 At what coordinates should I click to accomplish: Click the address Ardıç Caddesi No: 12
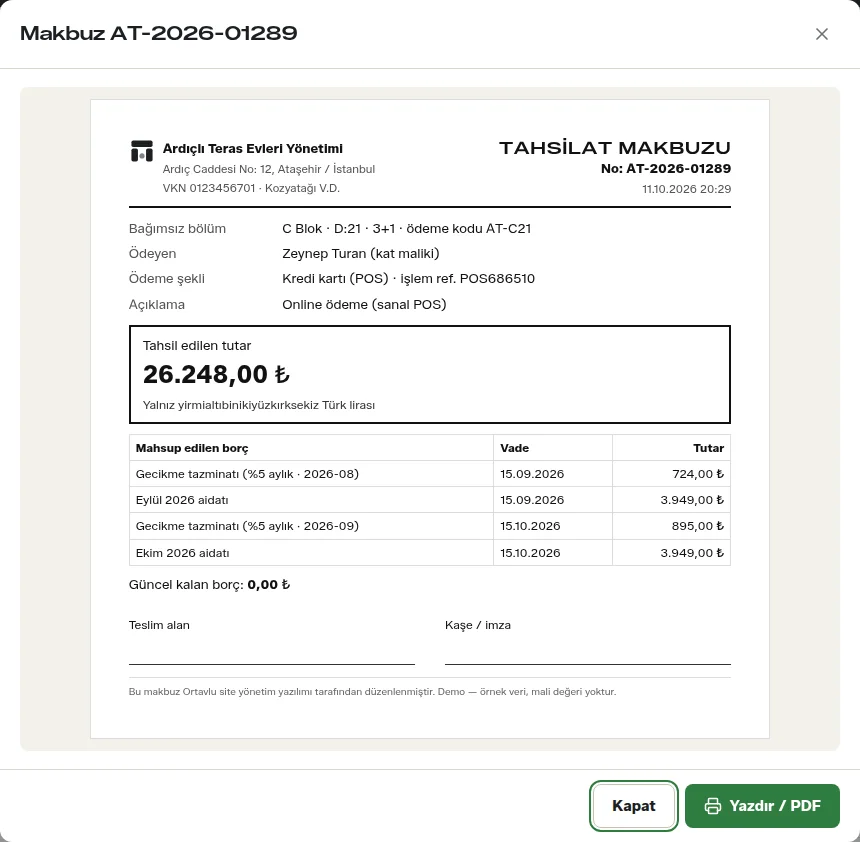(x=269, y=169)
